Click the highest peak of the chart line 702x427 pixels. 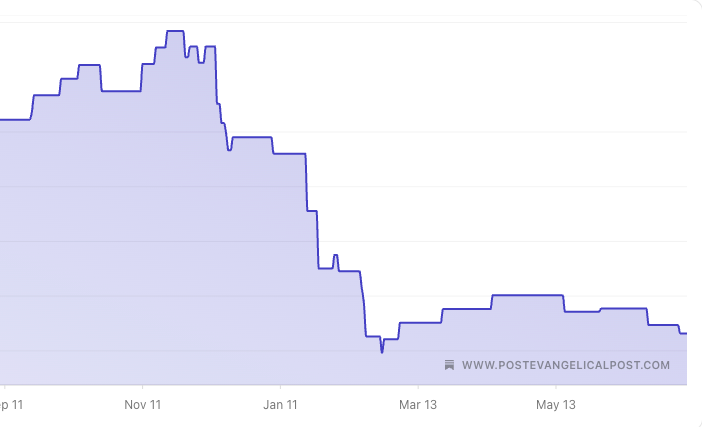[175, 31]
